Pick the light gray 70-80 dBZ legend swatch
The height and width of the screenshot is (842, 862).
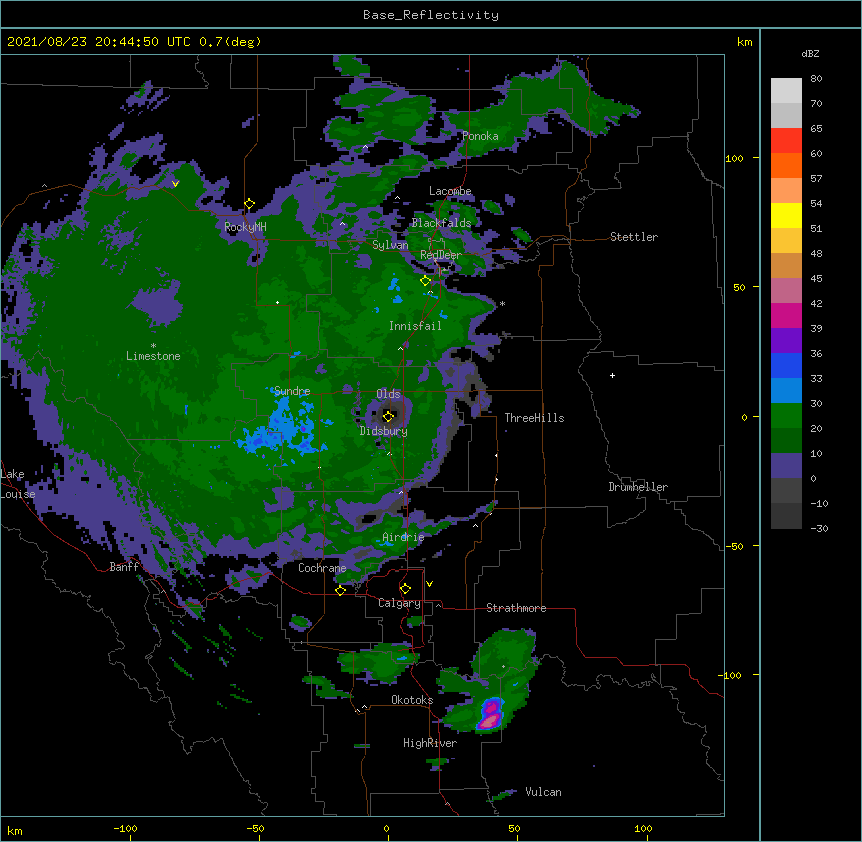(x=786, y=91)
